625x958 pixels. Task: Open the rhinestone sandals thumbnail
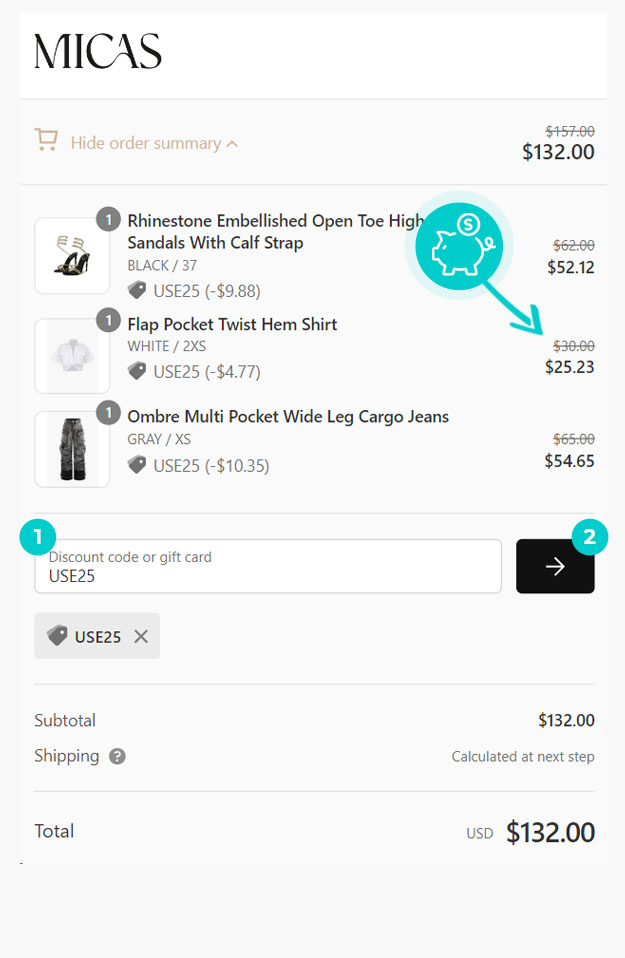click(72, 256)
